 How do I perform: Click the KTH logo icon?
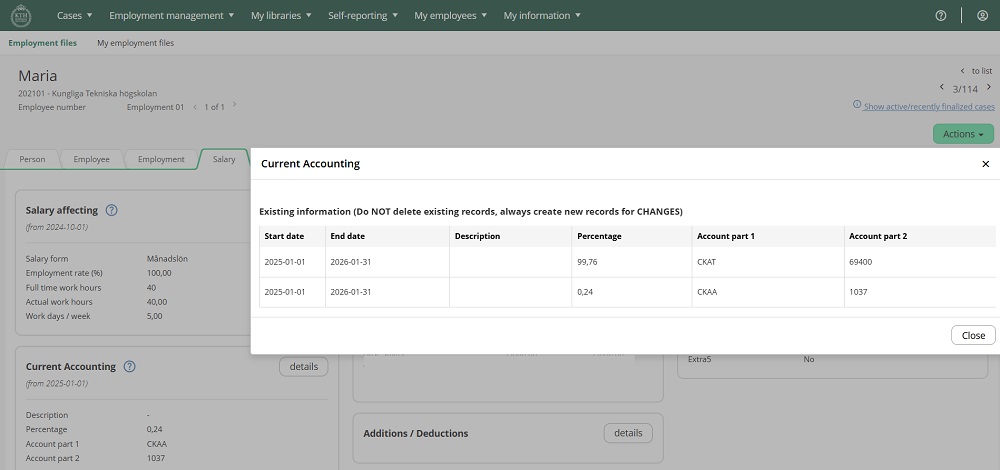click(x=20, y=15)
